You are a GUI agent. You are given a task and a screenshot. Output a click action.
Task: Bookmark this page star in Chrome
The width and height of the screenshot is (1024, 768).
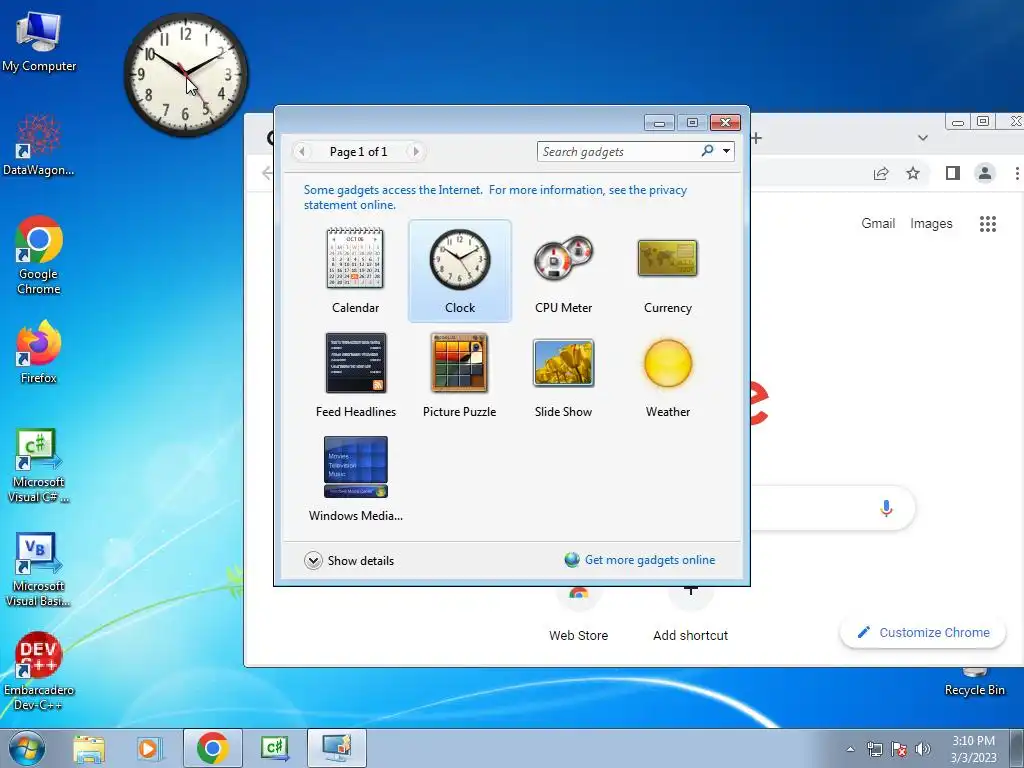tap(913, 173)
